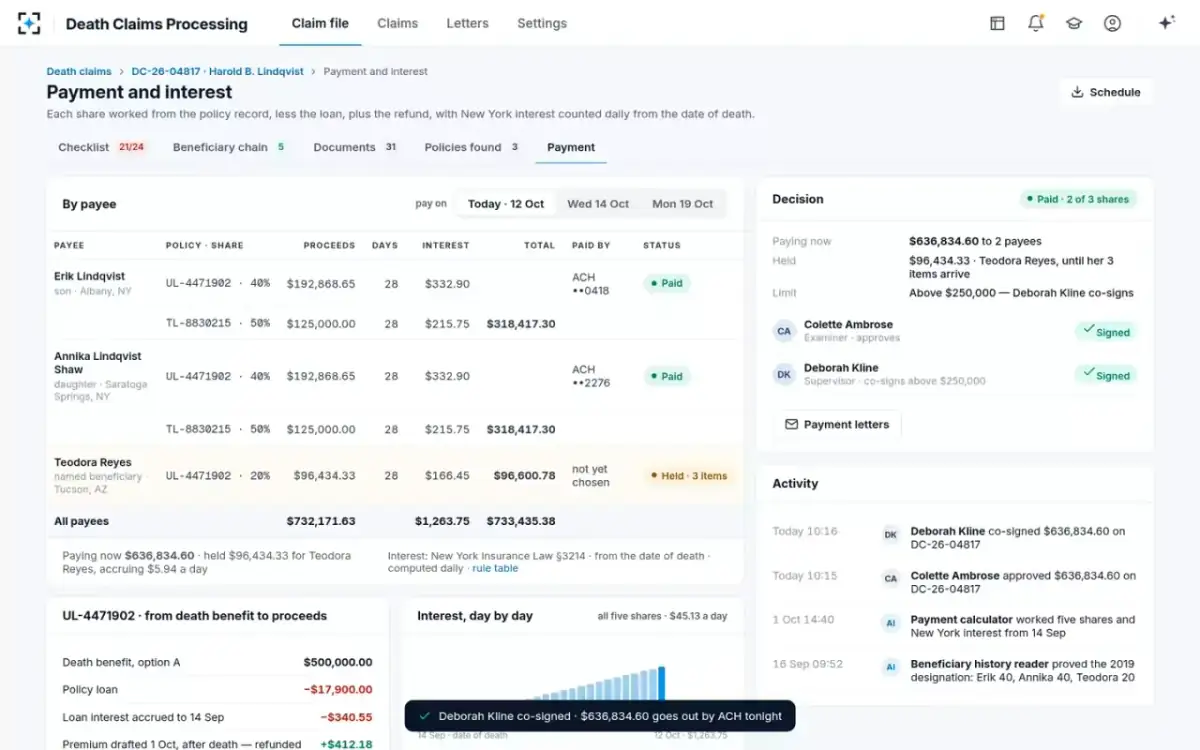1200x750 pixels.
Task: Go to the Claims top navigation tab
Action: (398, 23)
